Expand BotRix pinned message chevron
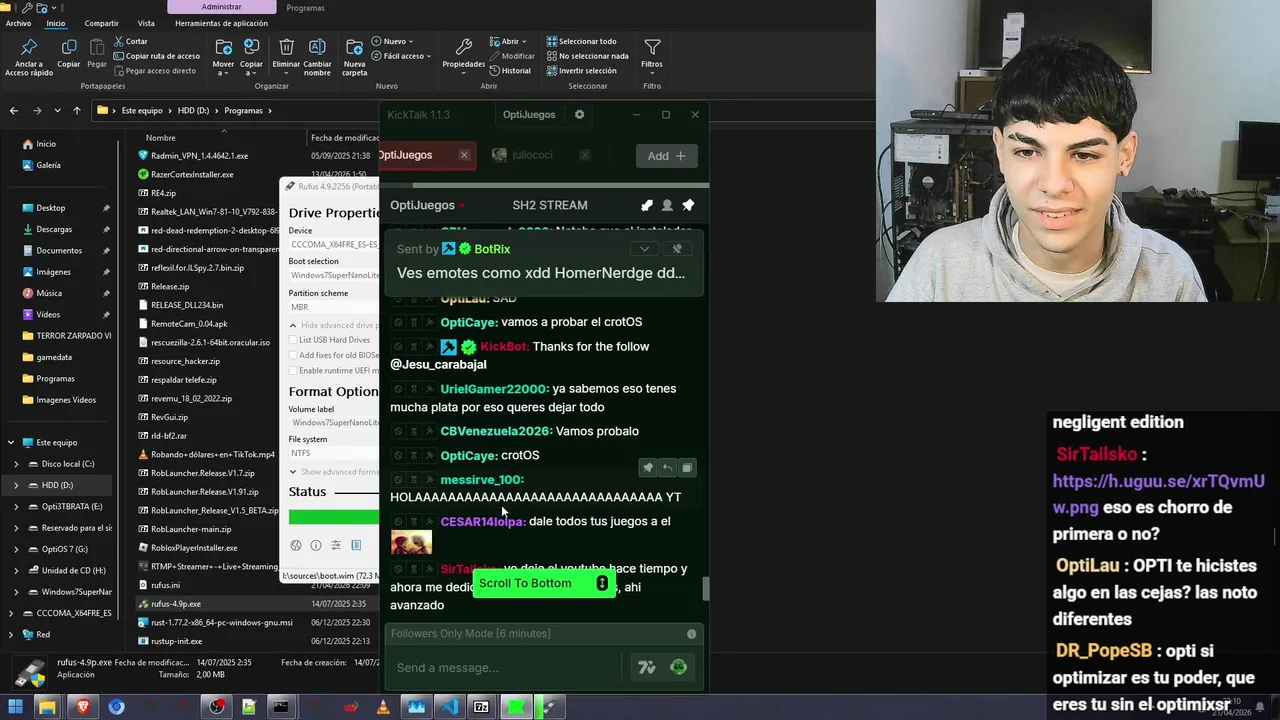This screenshot has width=1280, height=720. pyautogui.click(x=644, y=249)
